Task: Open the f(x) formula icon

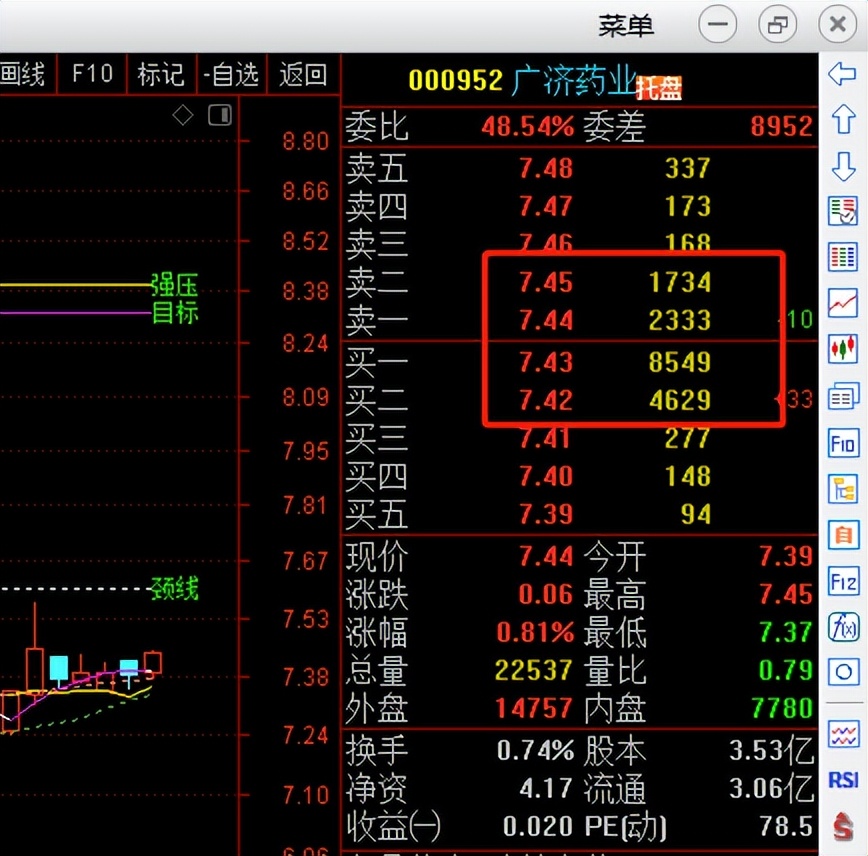Action: click(x=843, y=627)
